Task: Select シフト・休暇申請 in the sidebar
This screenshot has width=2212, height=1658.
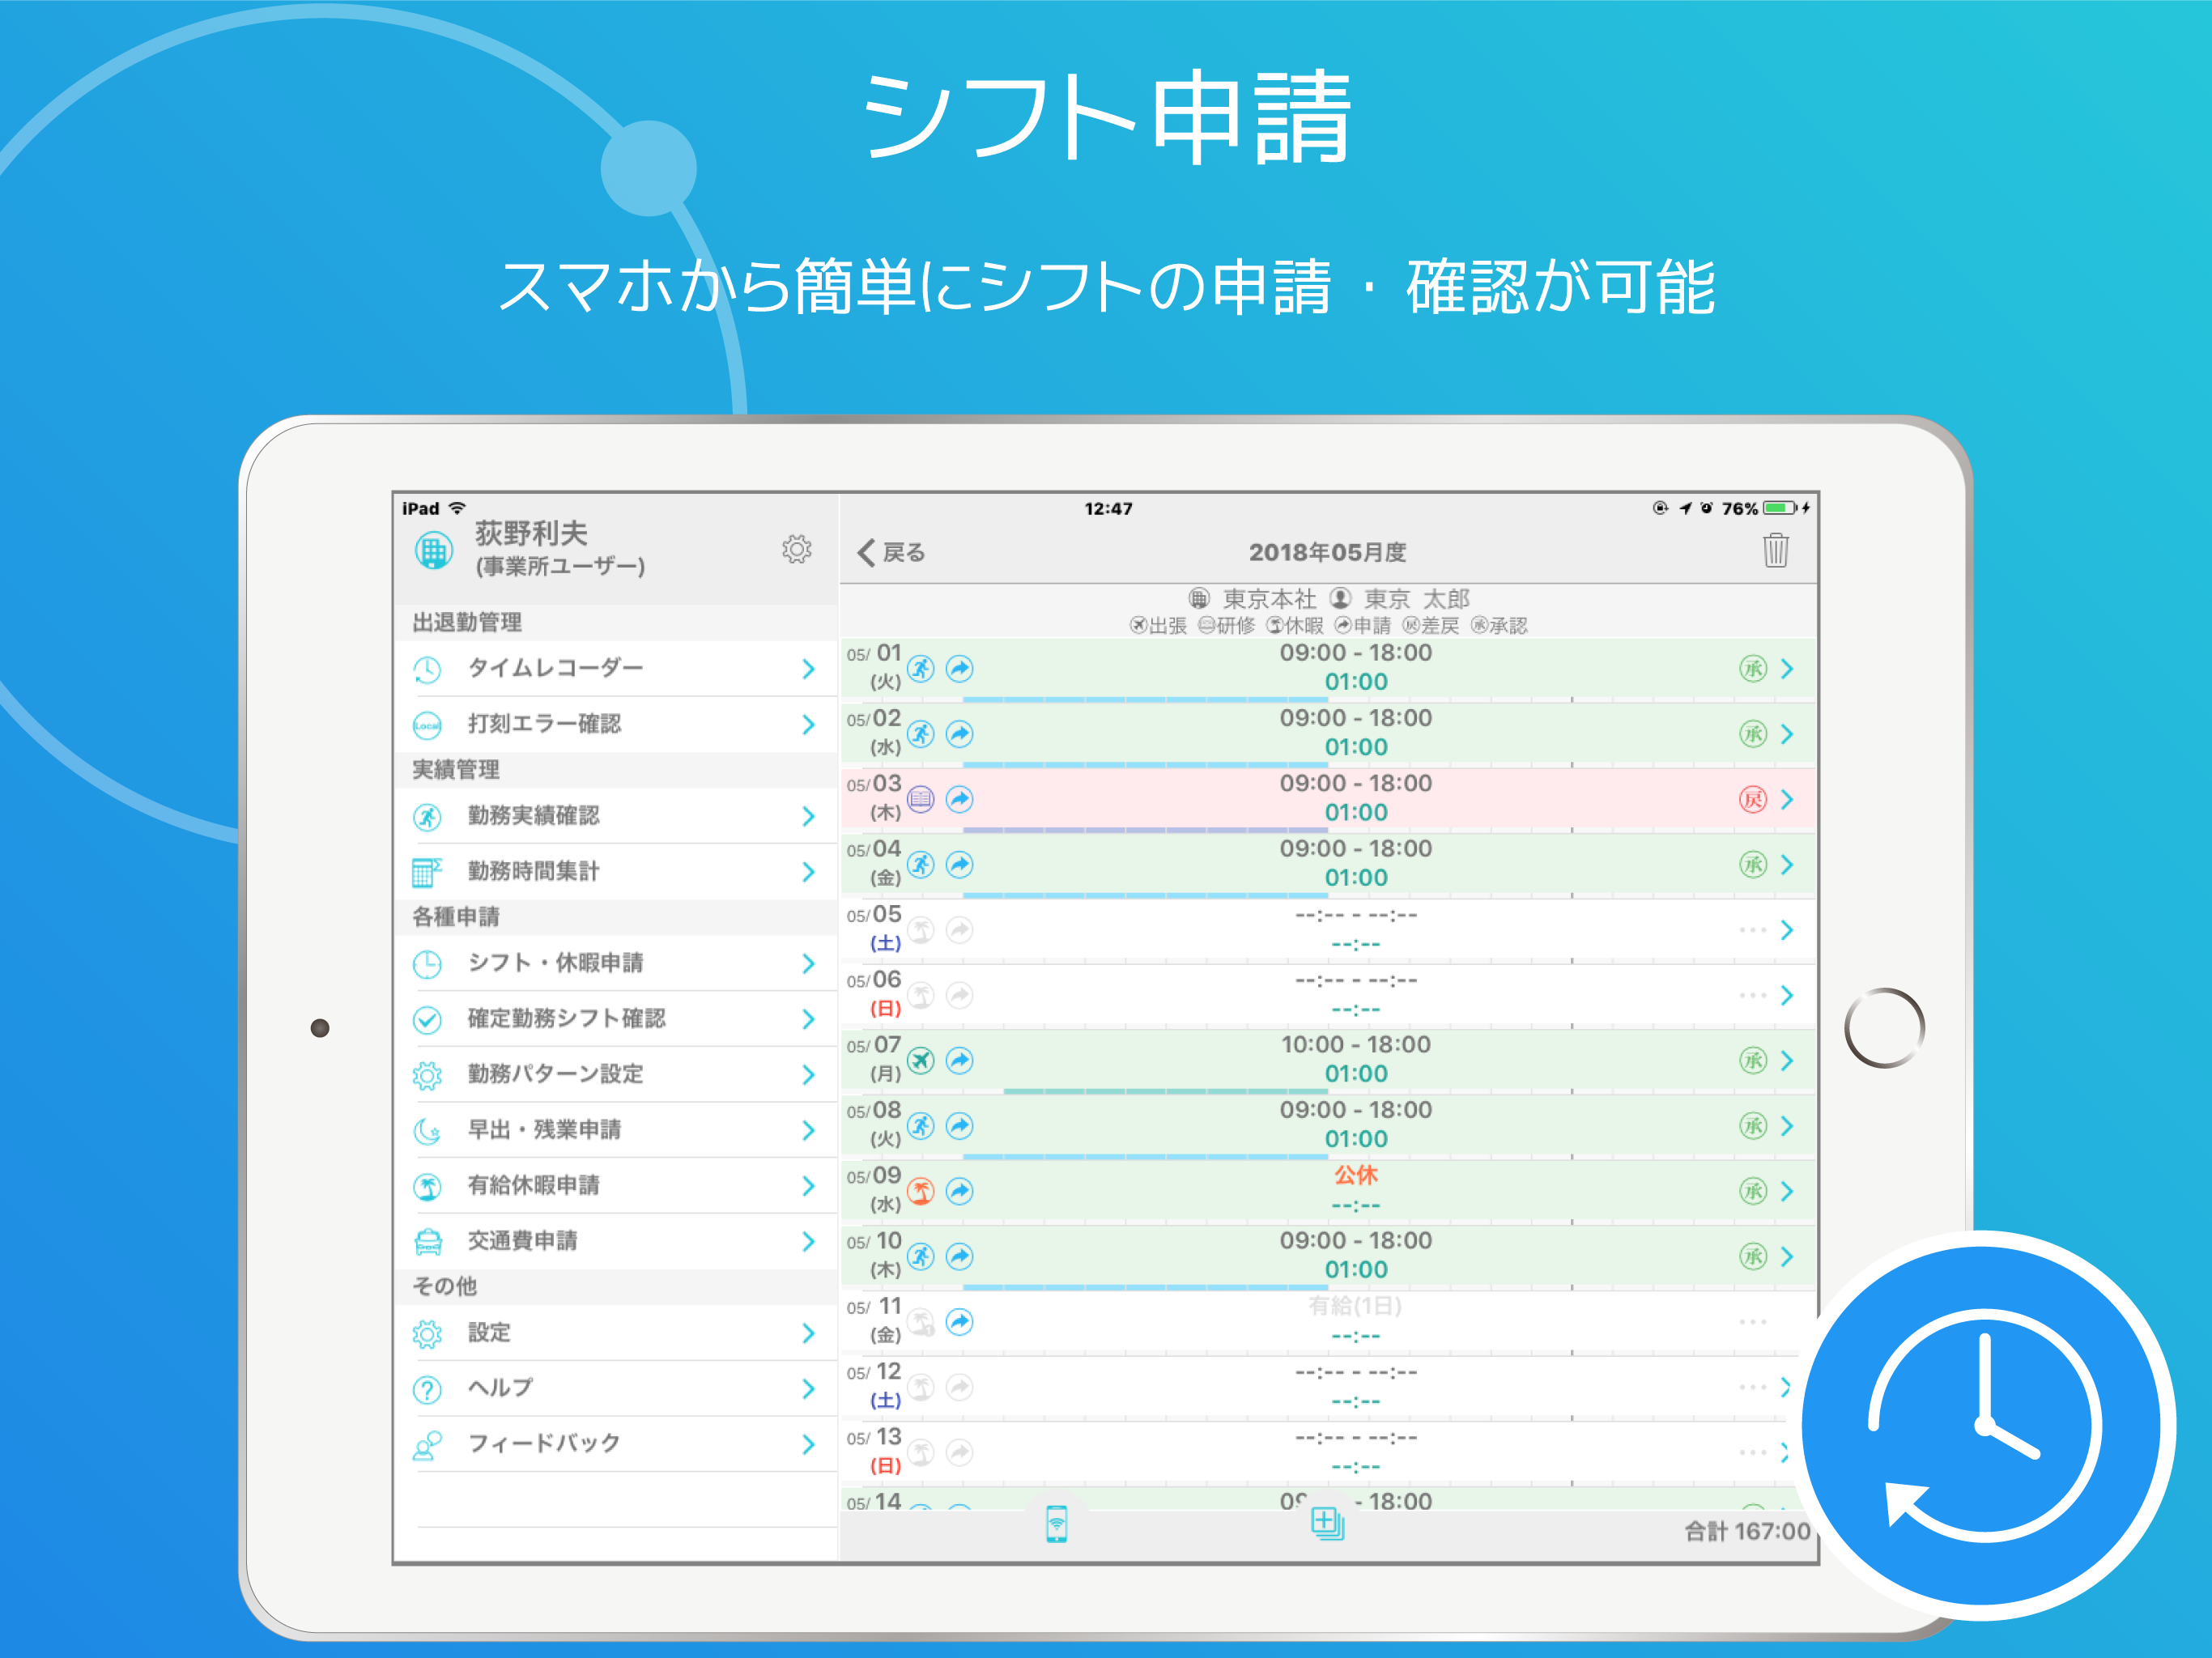Action: 616,963
